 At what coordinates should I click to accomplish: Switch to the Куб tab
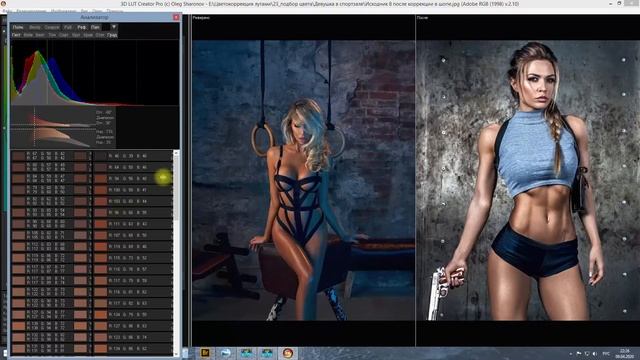click(x=68, y=27)
